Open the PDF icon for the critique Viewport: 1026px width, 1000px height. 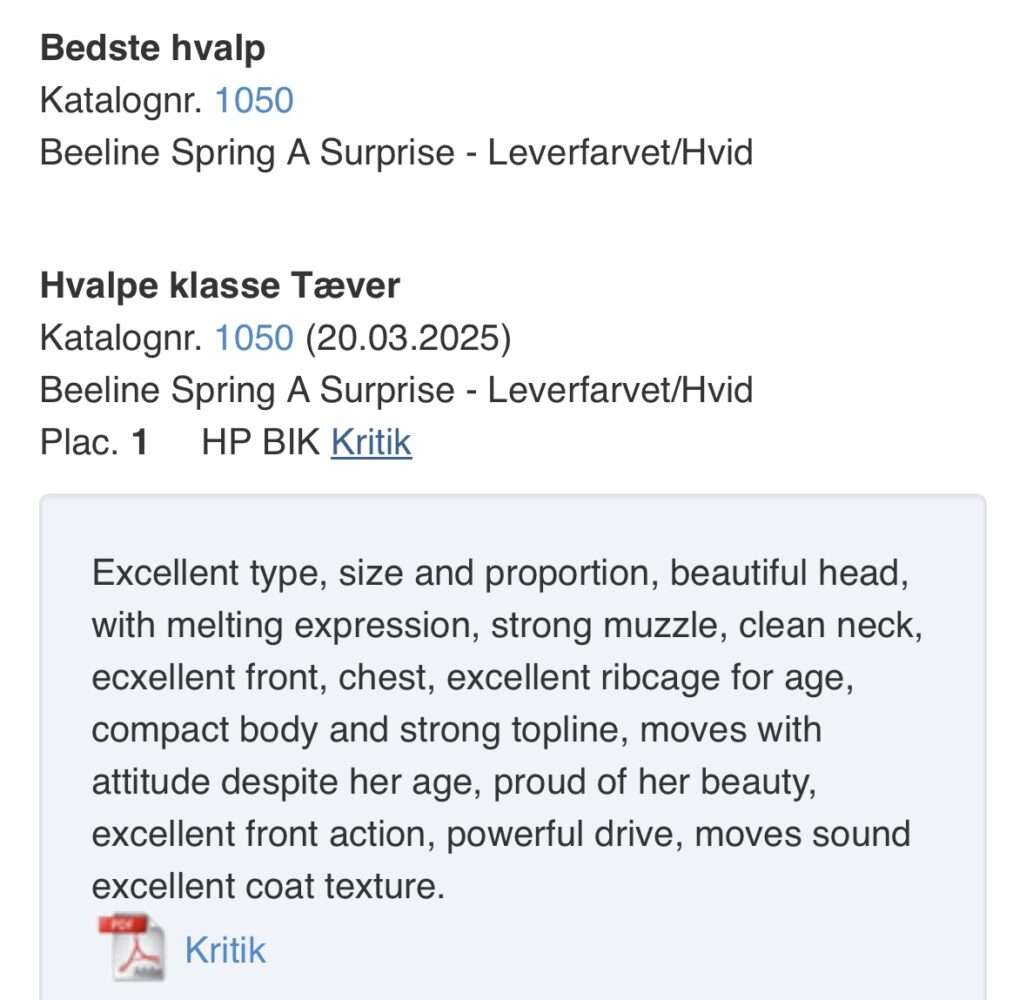click(130, 948)
